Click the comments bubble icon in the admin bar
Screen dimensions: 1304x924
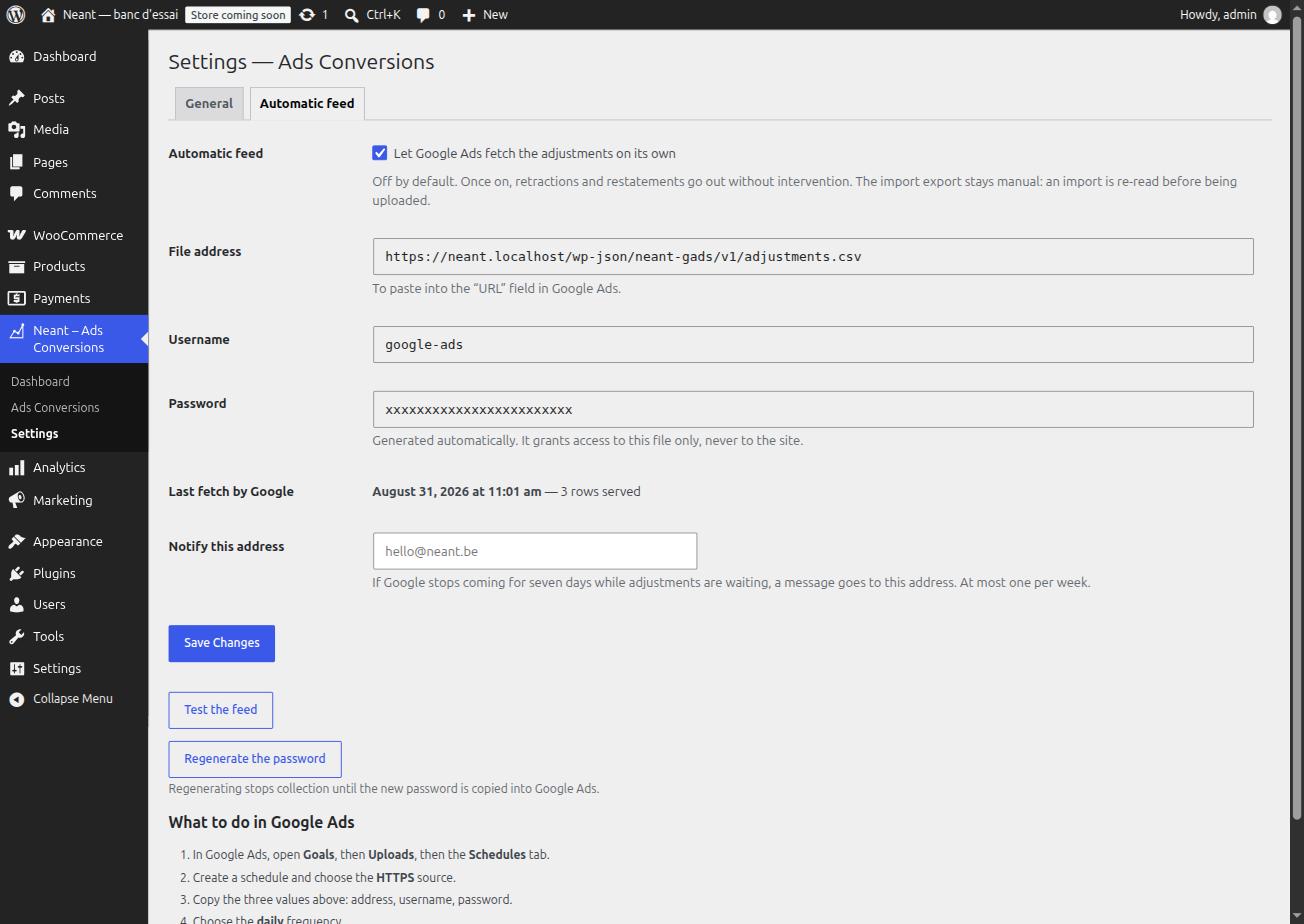(x=424, y=15)
